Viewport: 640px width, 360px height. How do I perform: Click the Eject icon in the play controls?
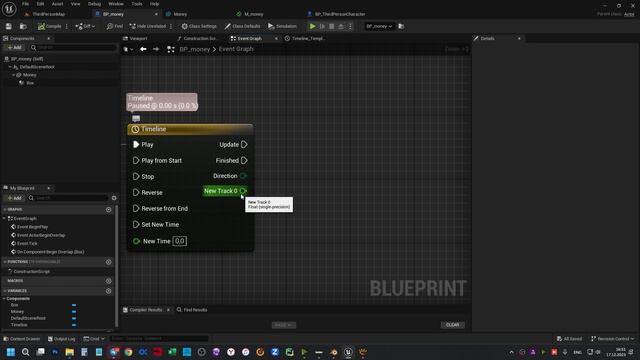(341, 26)
